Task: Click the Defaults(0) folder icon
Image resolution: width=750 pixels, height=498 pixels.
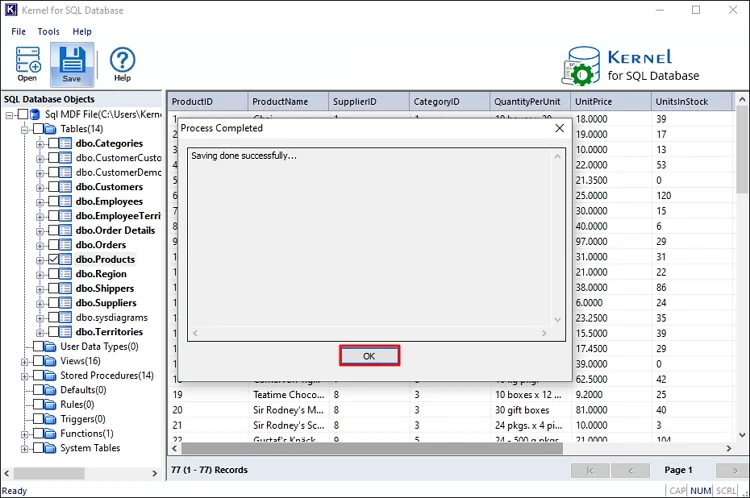Action: [50, 390]
